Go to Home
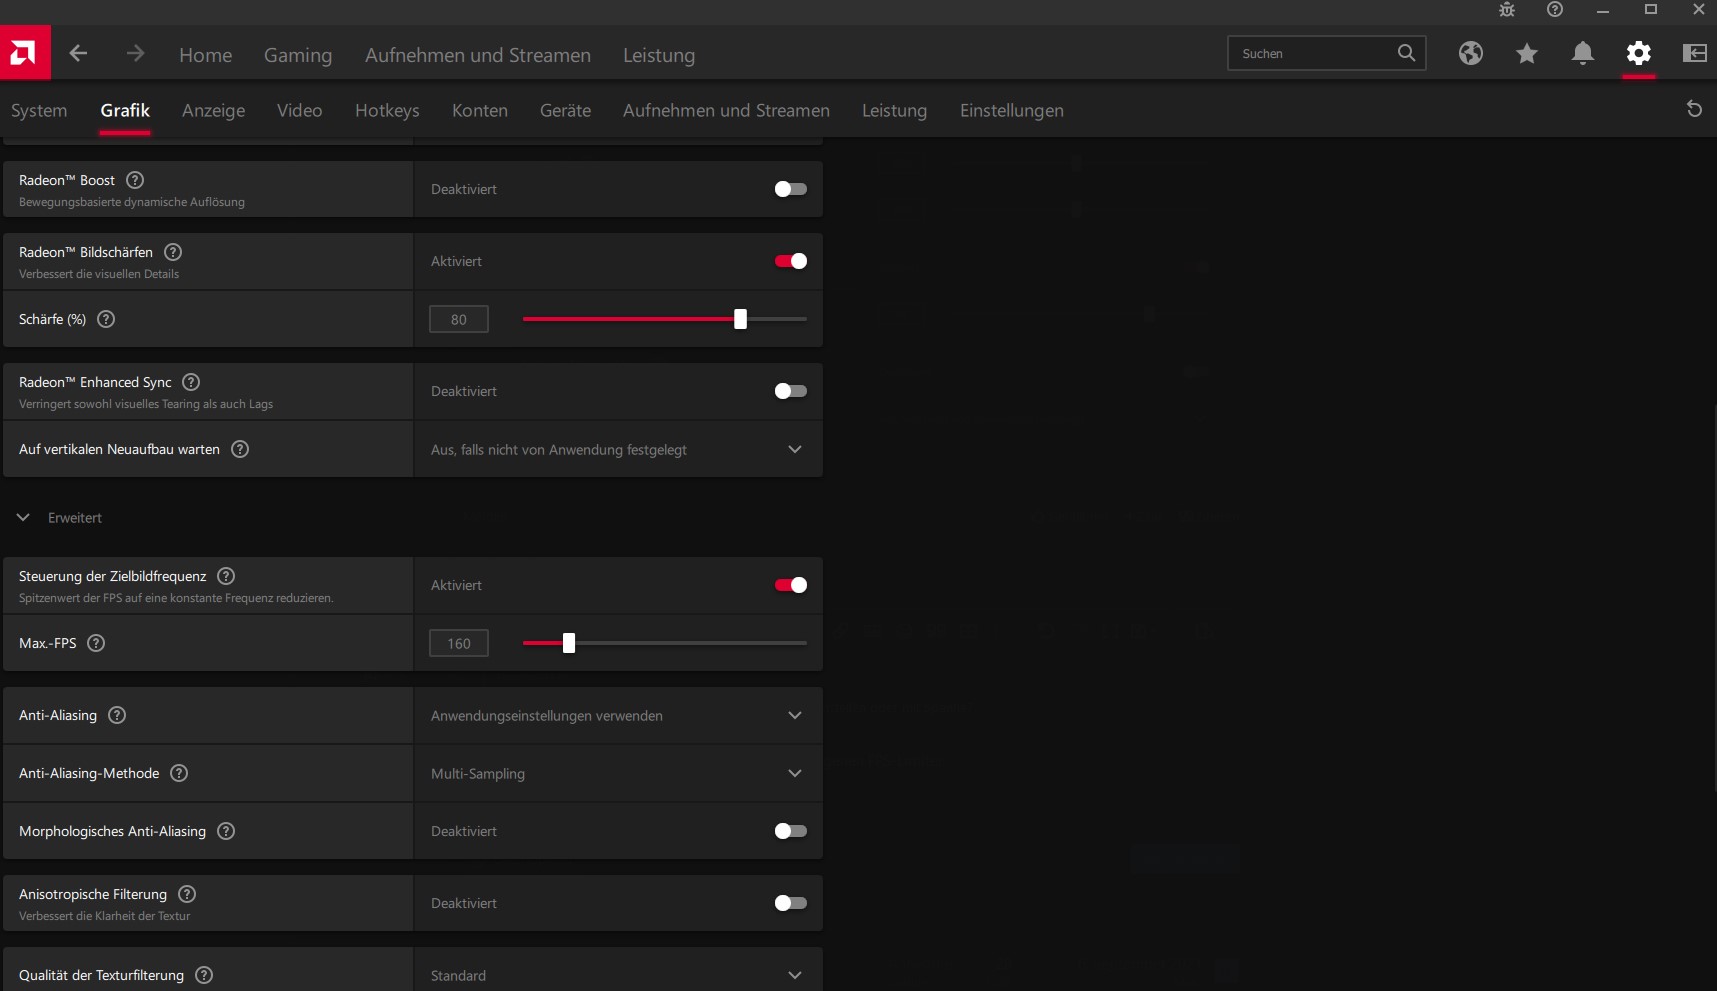The width and height of the screenshot is (1717, 991). coord(205,55)
